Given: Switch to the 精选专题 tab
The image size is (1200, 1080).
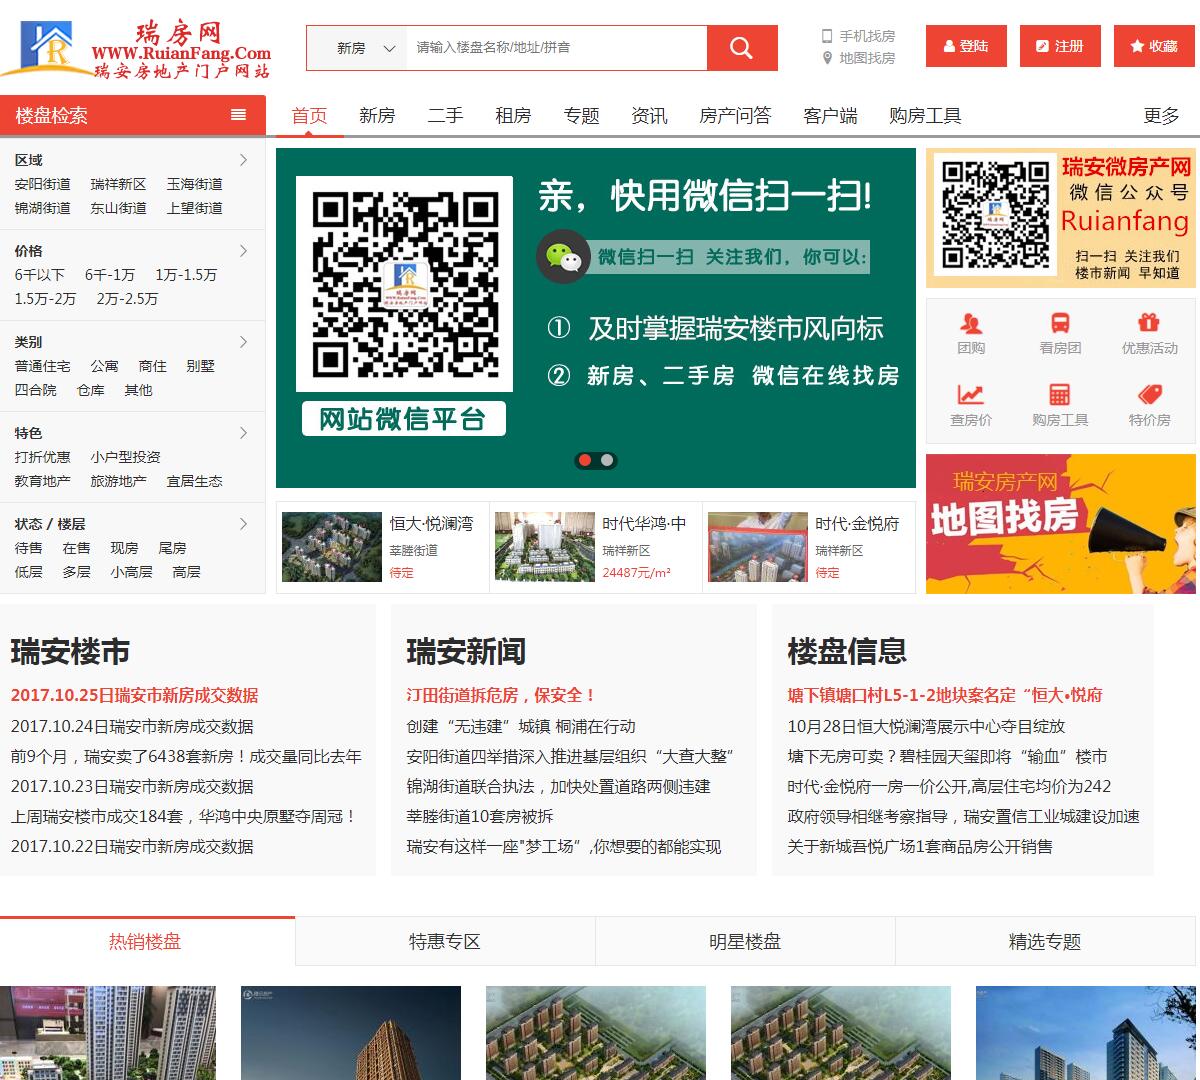Looking at the screenshot, I should (1045, 941).
